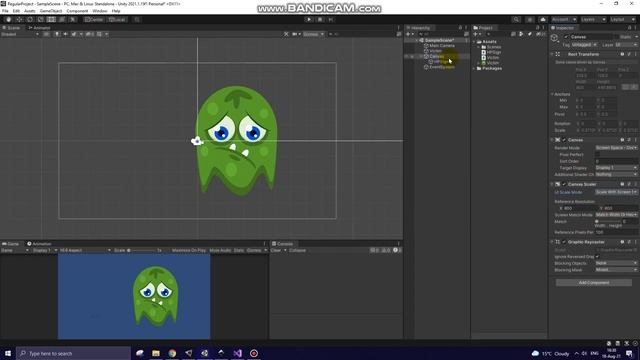Click the Pause button

tap(320, 20)
